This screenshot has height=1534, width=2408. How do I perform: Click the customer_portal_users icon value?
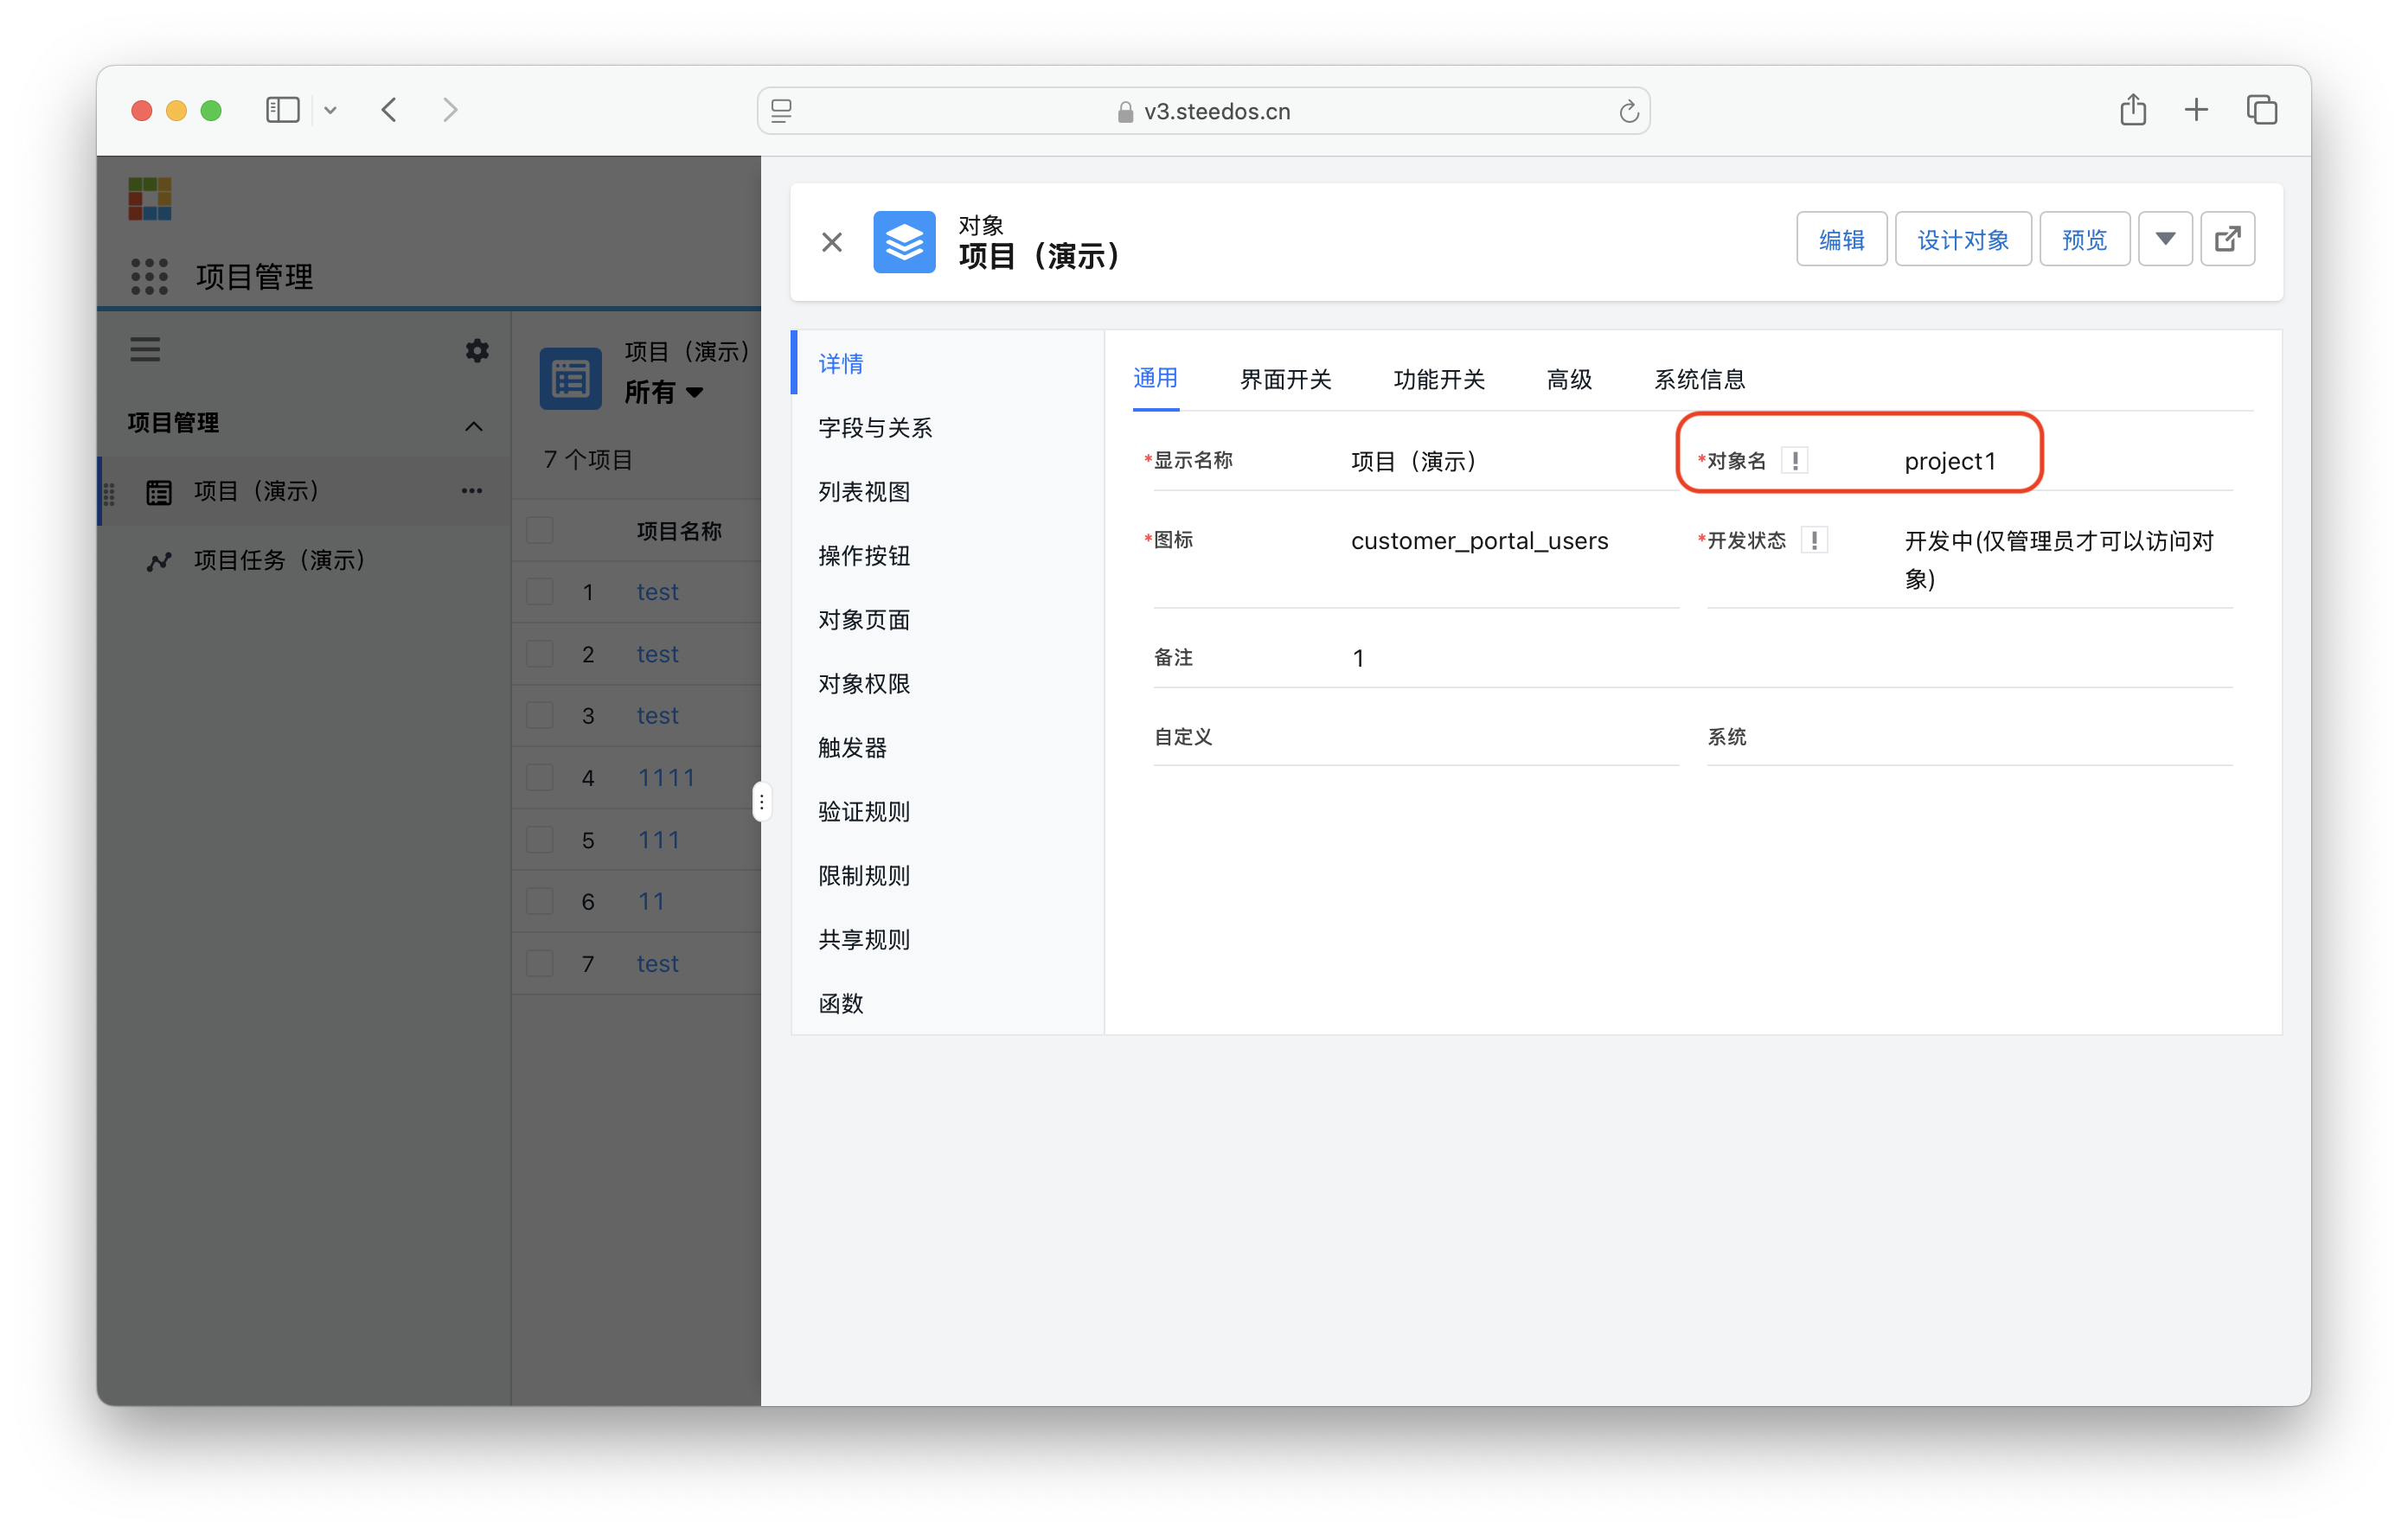pos(1479,541)
